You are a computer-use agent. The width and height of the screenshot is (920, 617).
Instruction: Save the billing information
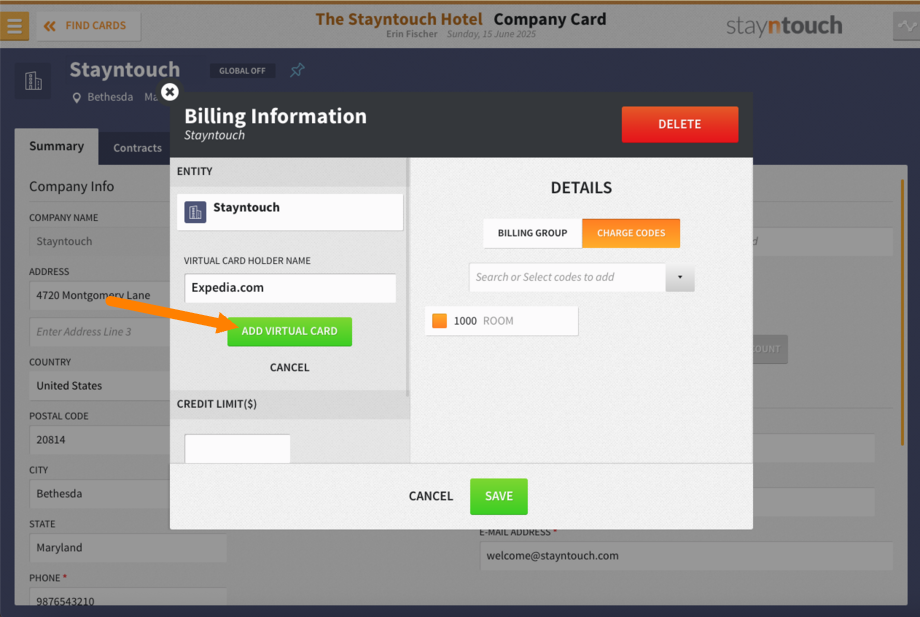coord(499,496)
